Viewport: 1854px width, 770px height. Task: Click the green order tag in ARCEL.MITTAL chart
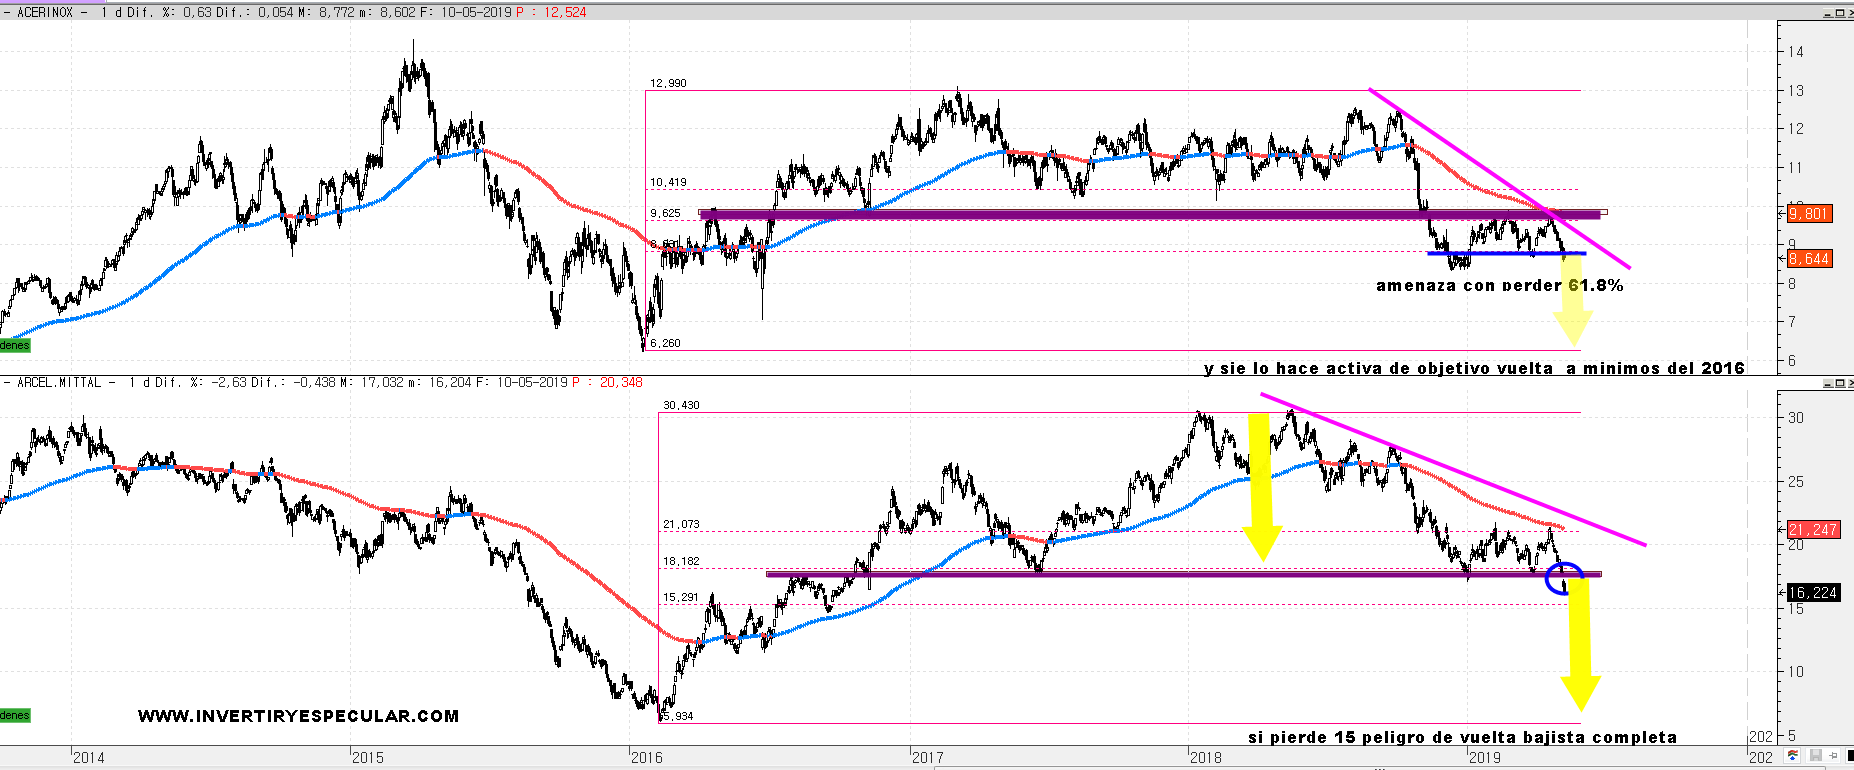(x=15, y=715)
